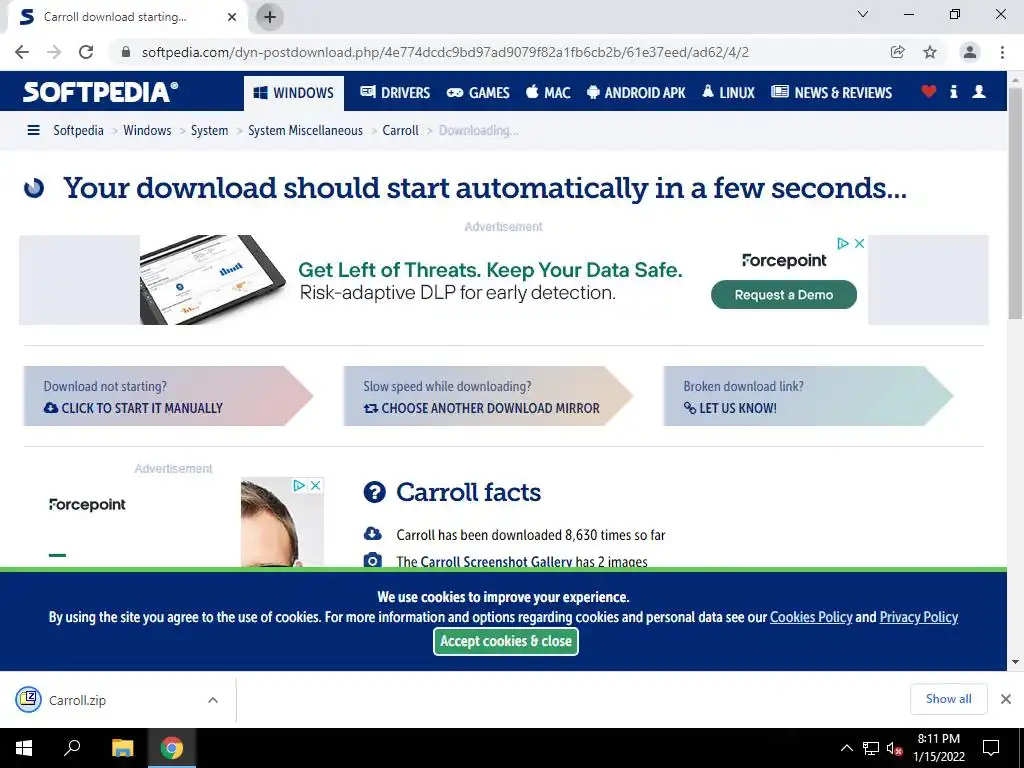This screenshot has width=1024, height=768.
Task: Go to Carroll breadcrumb link
Action: [400, 130]
